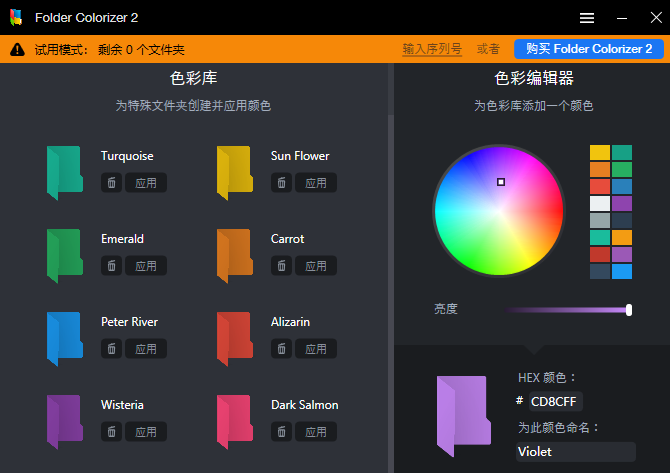Delete the Peter River color entry
The image size is (670, 473).
111,349
